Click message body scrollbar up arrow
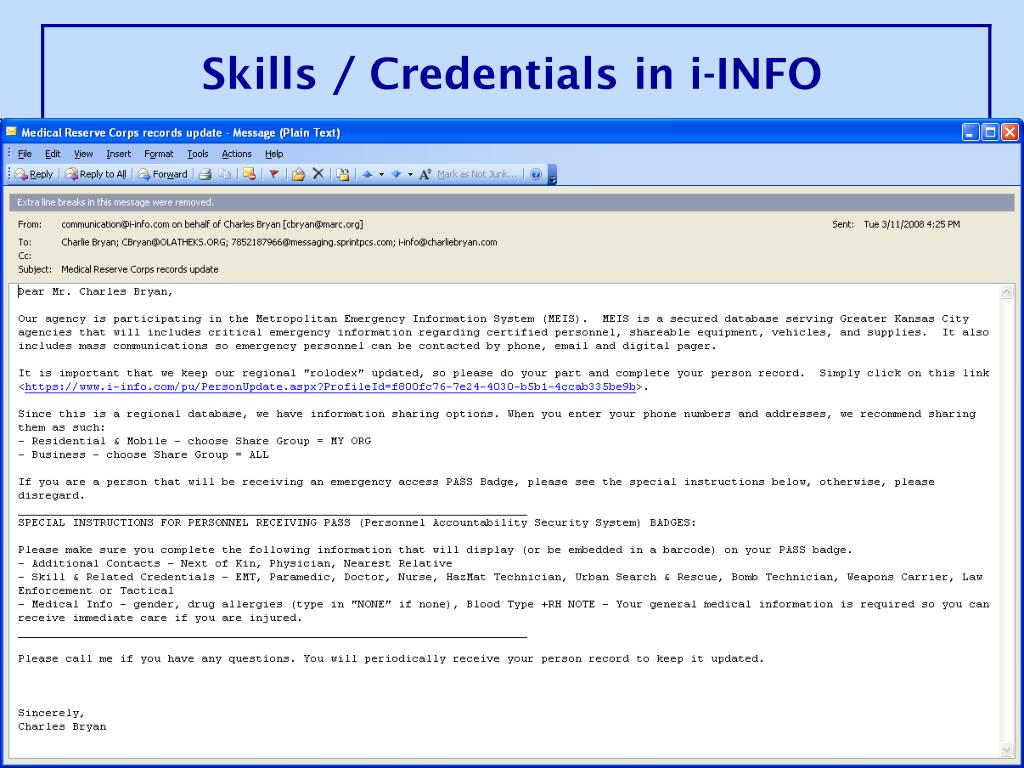The width and height of the screenshot is (1024, 768). coord(1007,292)
